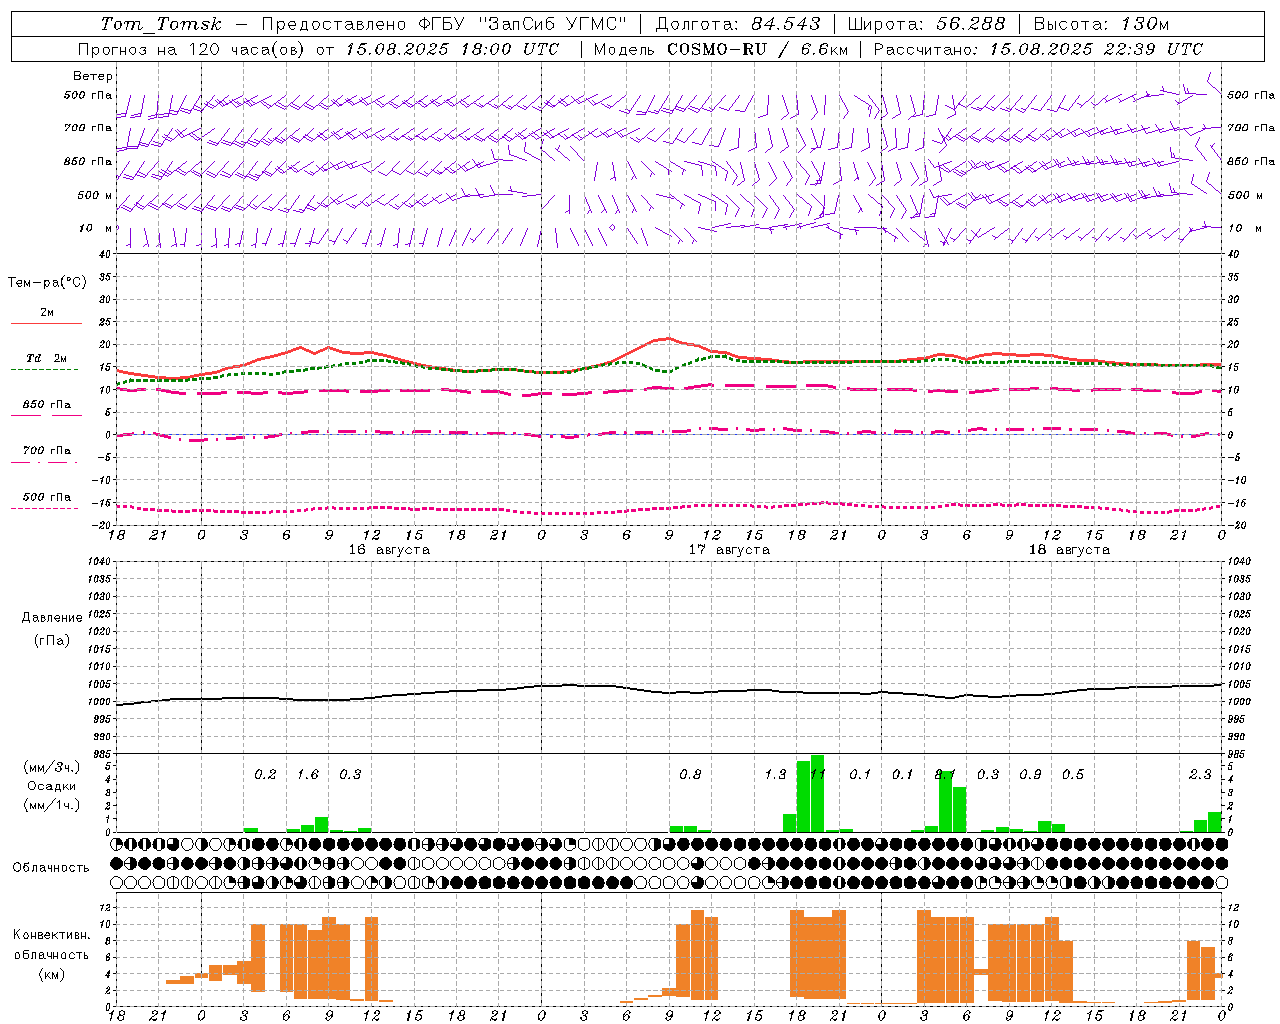Click the (км) unit label of convective panel
This screenshot has width=1280, height=1024.
coord(51,974)
